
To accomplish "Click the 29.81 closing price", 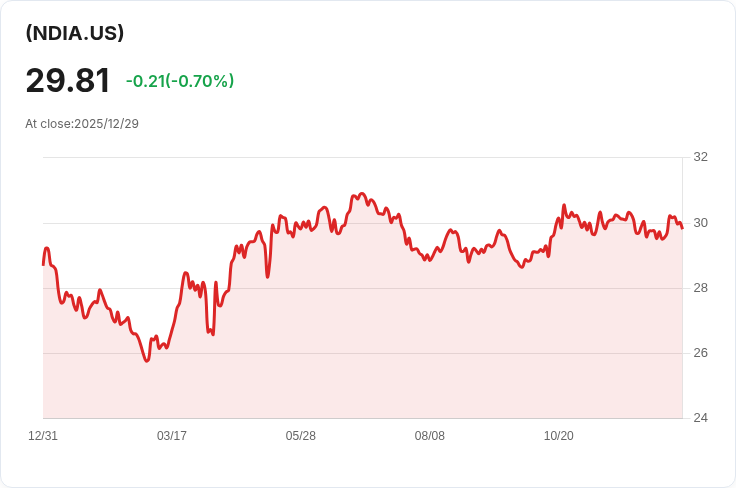I will point(68,81).
